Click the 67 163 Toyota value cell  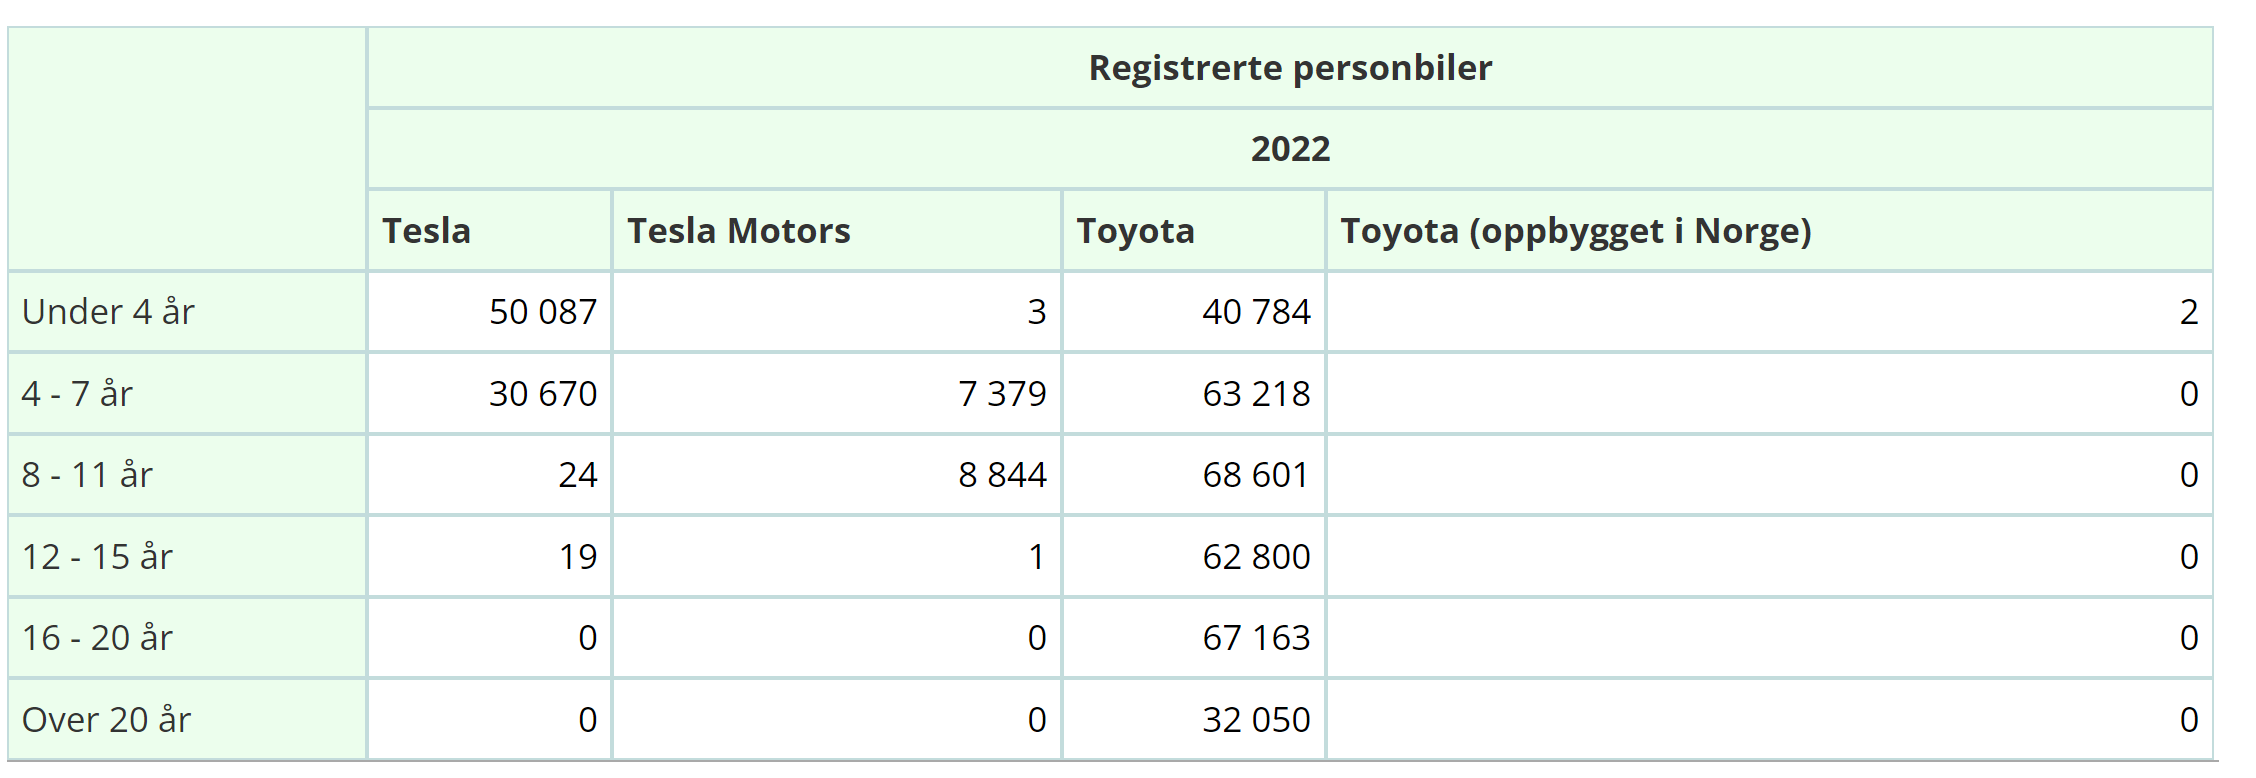[1194, 638]
